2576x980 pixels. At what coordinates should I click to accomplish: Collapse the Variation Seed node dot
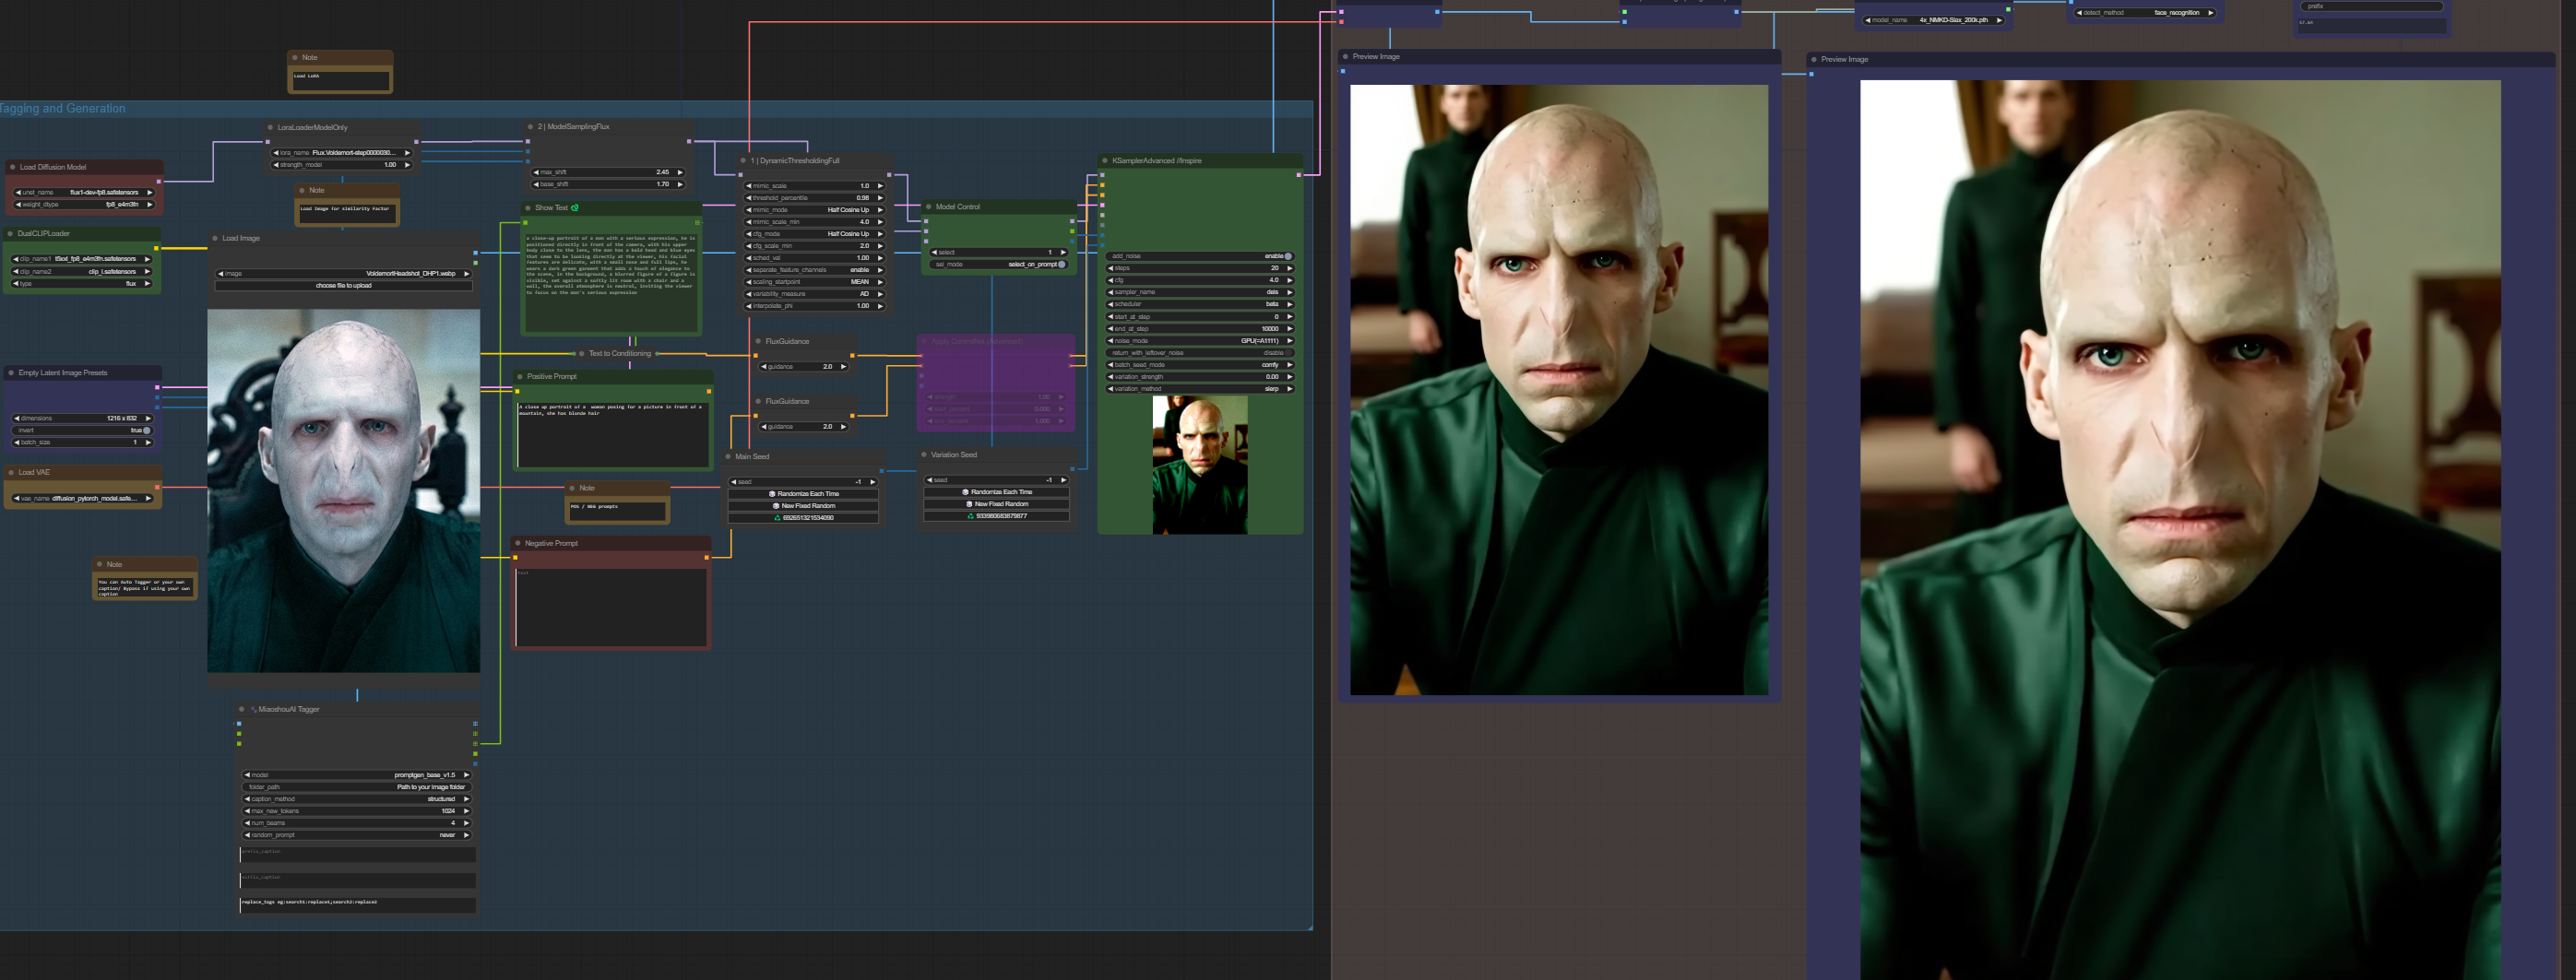pos(924,454)
